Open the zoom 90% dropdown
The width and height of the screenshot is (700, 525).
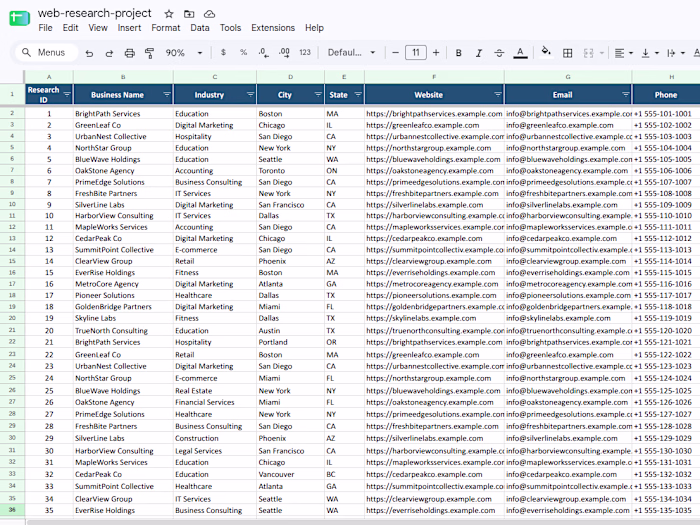[184, 53]
